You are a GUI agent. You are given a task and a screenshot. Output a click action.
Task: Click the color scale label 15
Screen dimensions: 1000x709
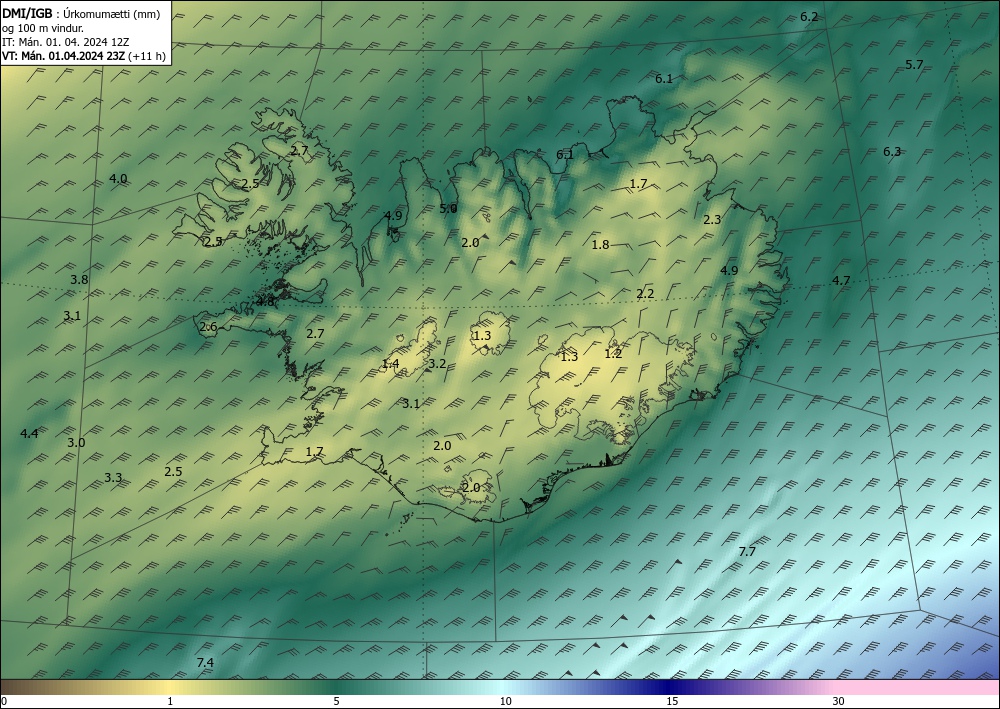pyautogui.click(x=672, y=701)
